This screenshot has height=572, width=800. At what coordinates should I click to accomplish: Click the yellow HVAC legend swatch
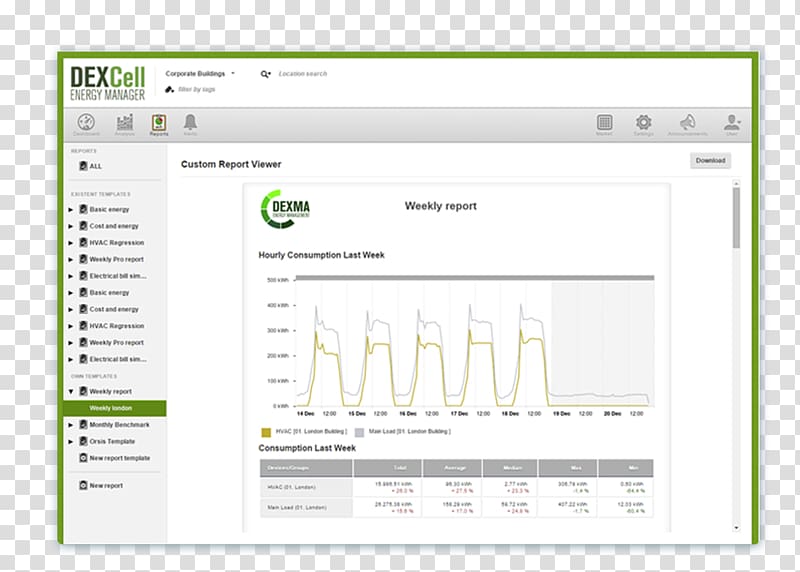265,431
